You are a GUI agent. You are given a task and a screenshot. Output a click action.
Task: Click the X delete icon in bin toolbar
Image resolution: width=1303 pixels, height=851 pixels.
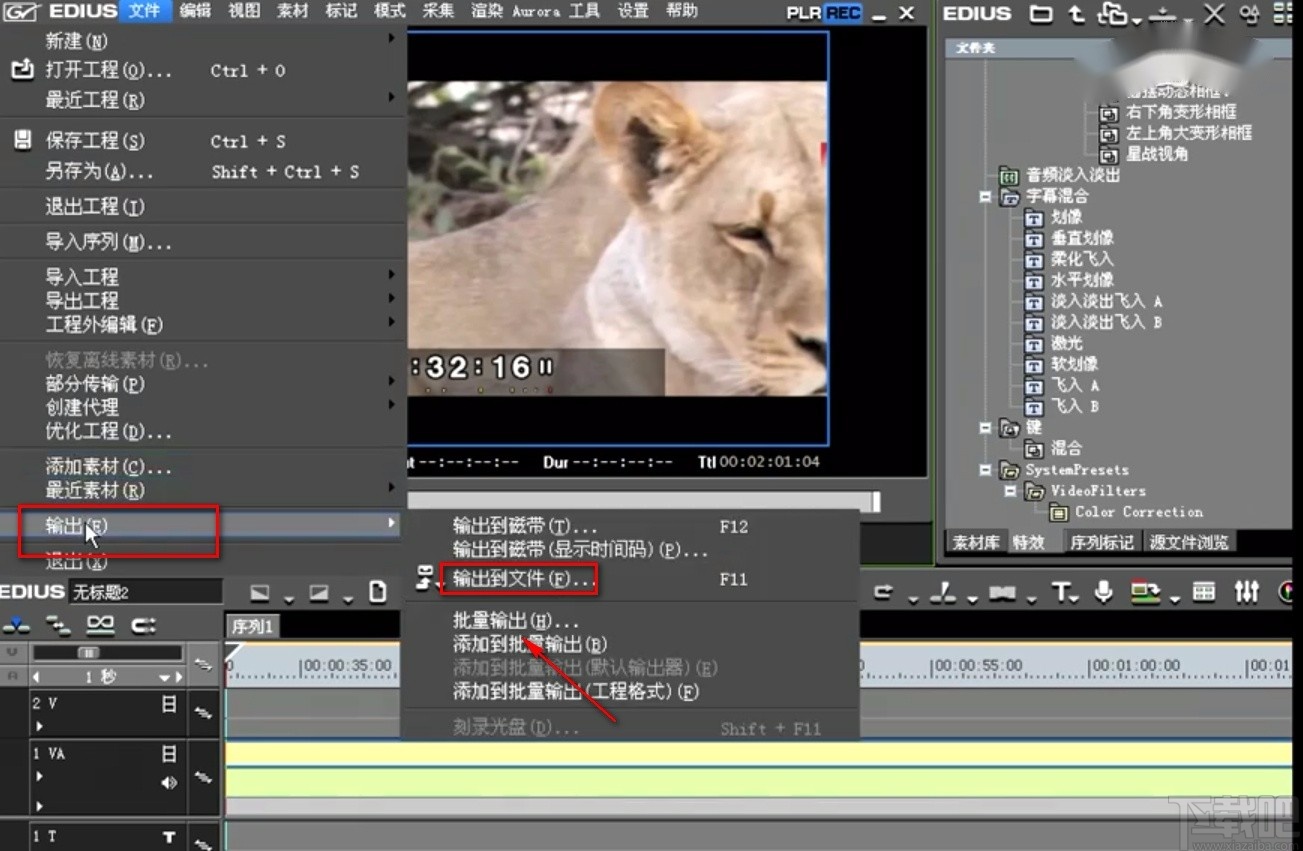click(x=1214, y=15)
